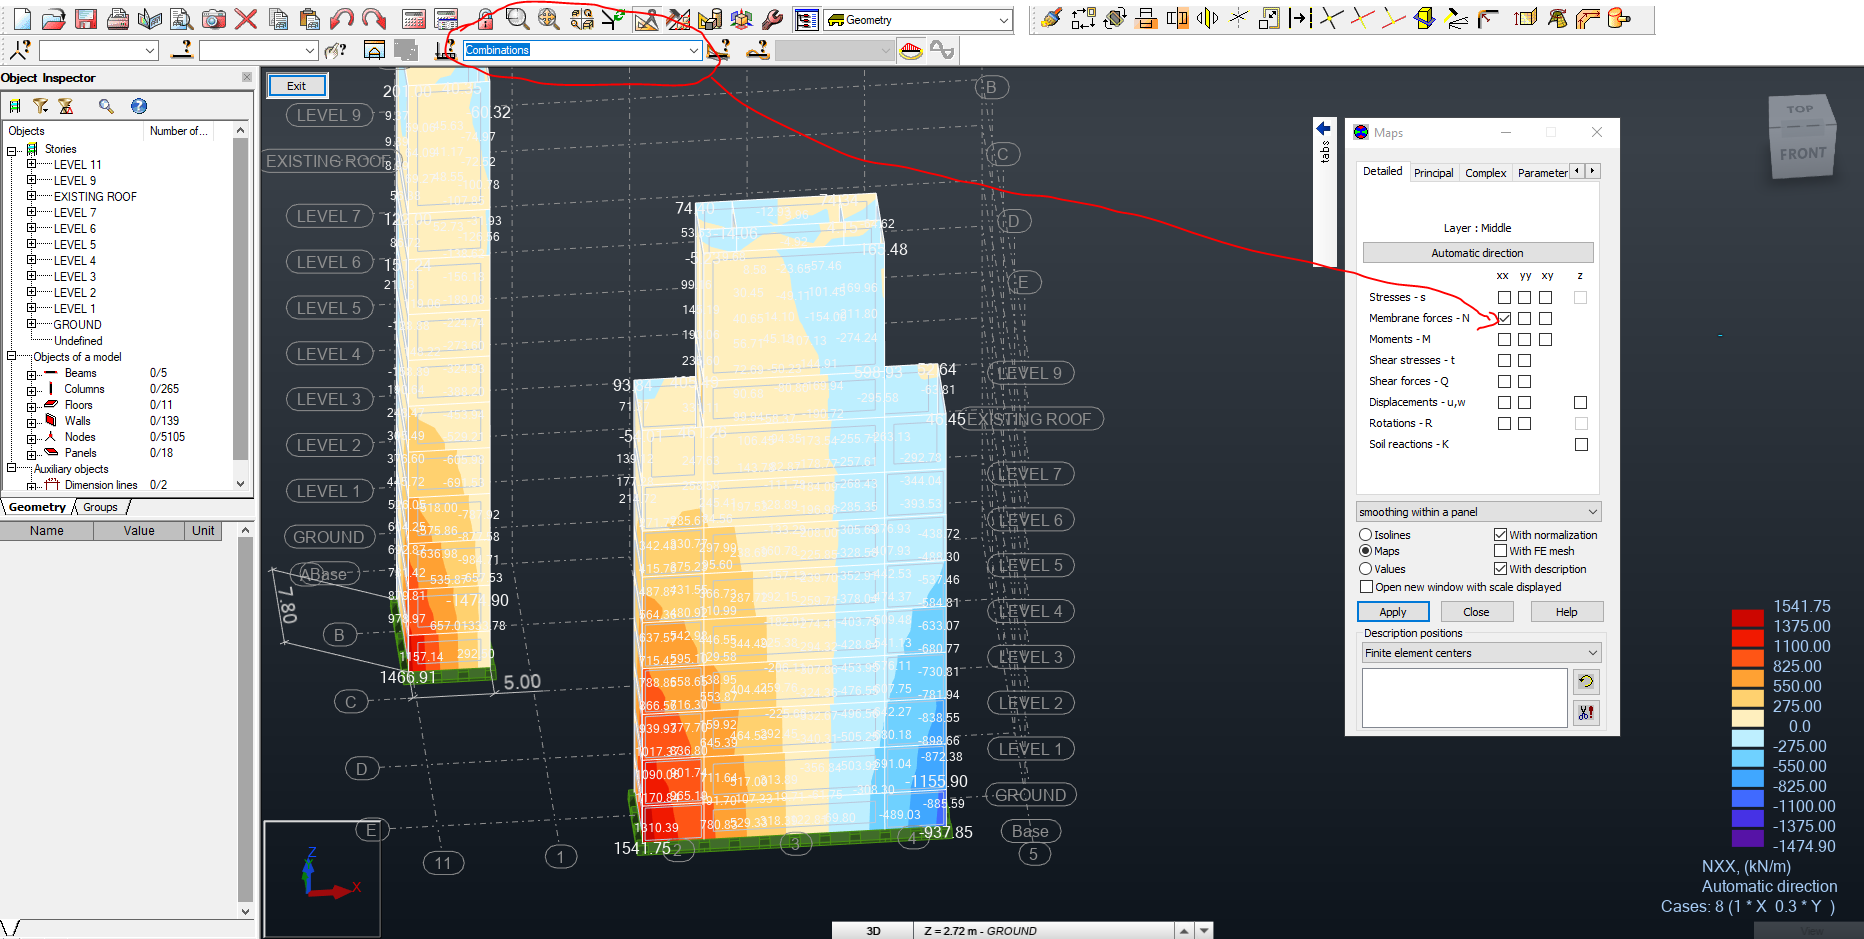Enable the With FE mesh option
Image resolution: width=1864 pixels, height=939 pixels.
click(1500, 551)
